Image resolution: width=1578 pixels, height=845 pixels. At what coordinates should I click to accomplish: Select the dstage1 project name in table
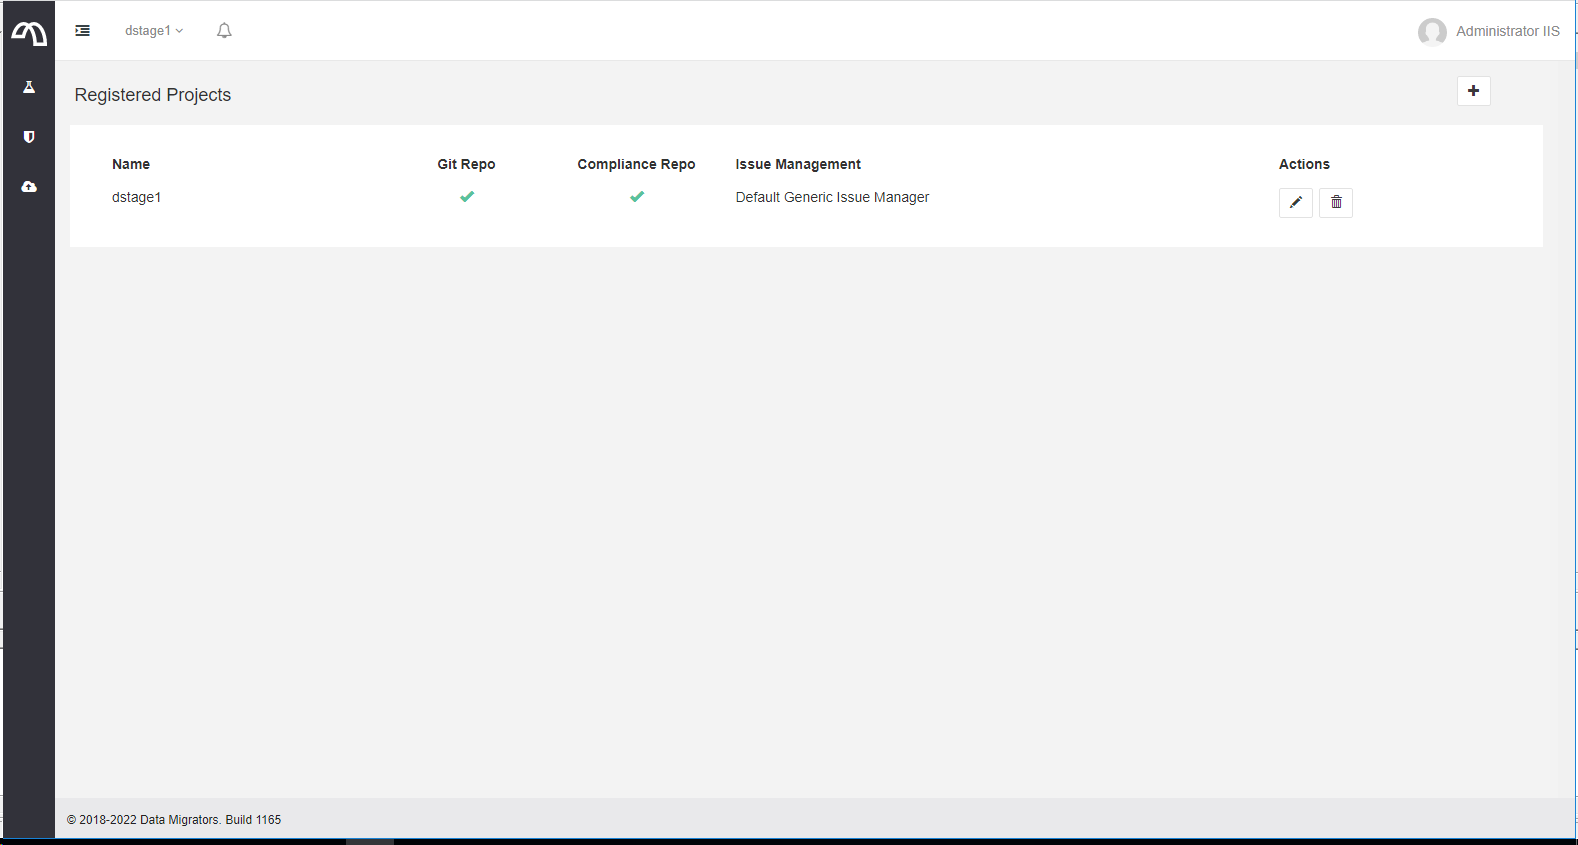(x=136, y=198)
